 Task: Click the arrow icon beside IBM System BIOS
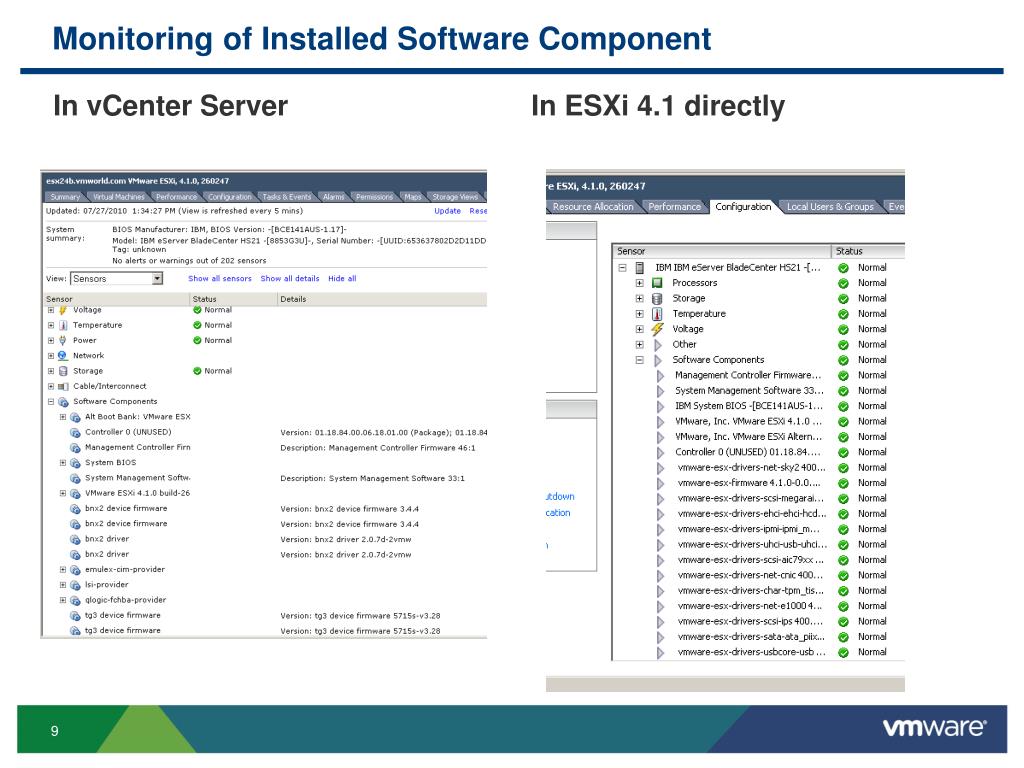(660, 406)
